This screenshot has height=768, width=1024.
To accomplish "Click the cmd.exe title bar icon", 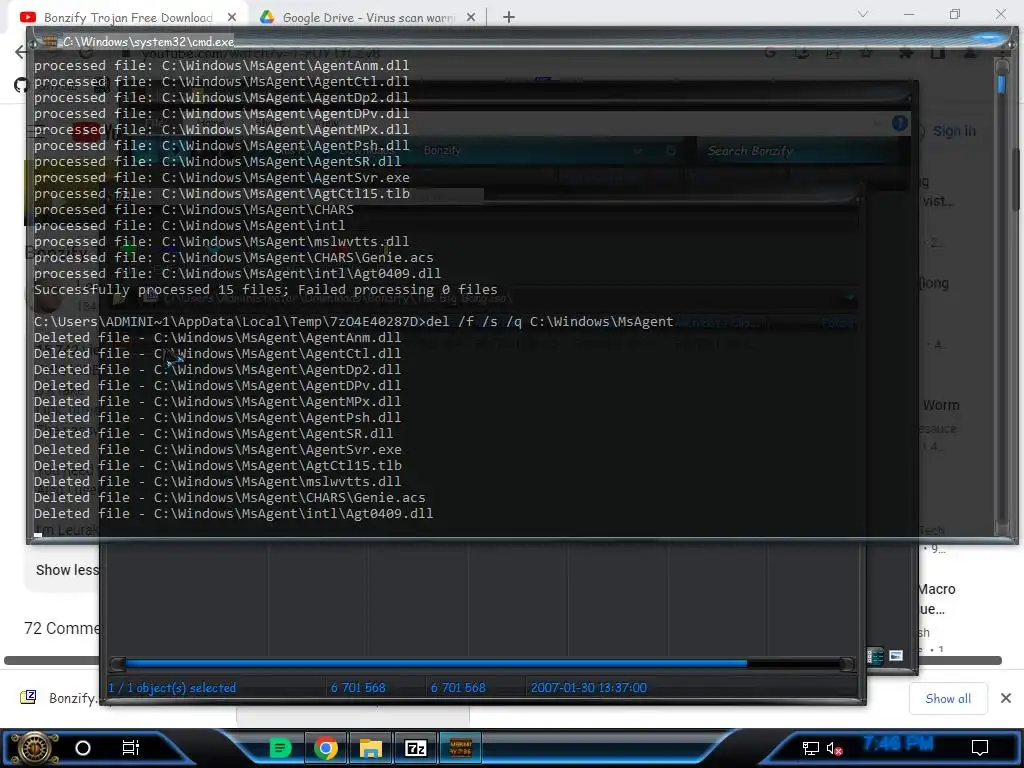I will pos(50,41).
